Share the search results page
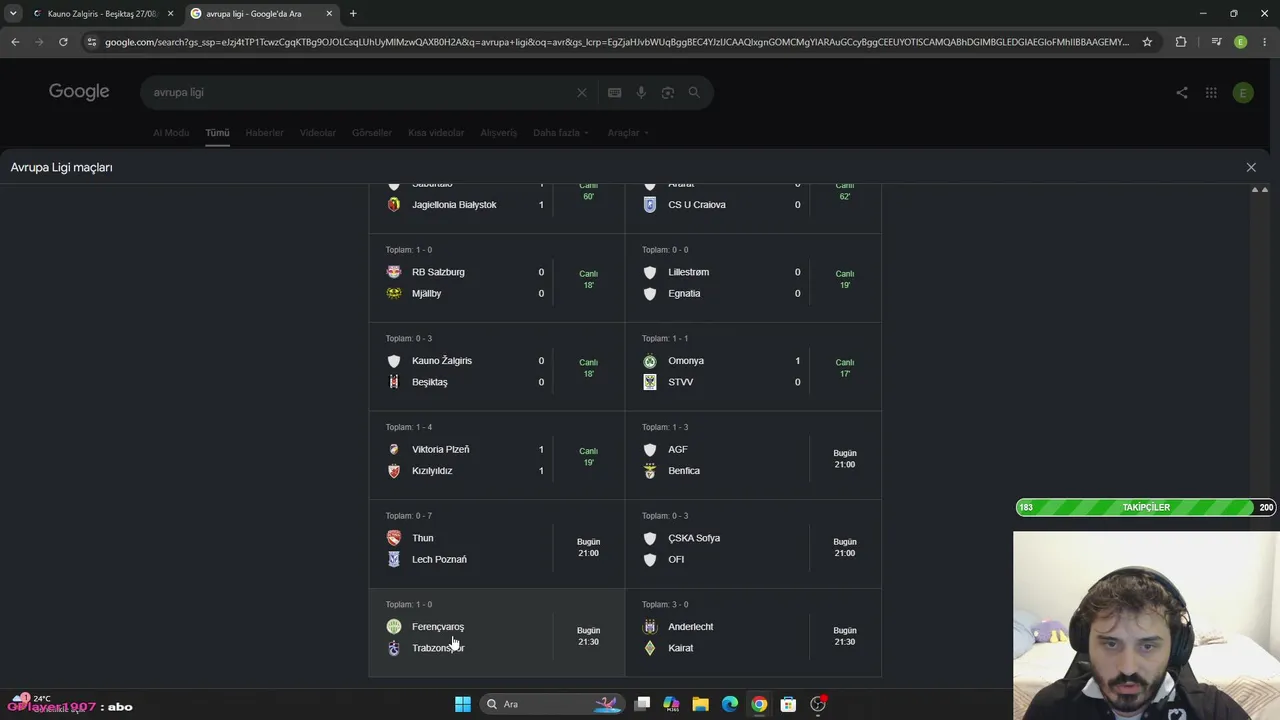Image resolution: width=1280 pixels, height=720 pixels. tap(1182, 93)
